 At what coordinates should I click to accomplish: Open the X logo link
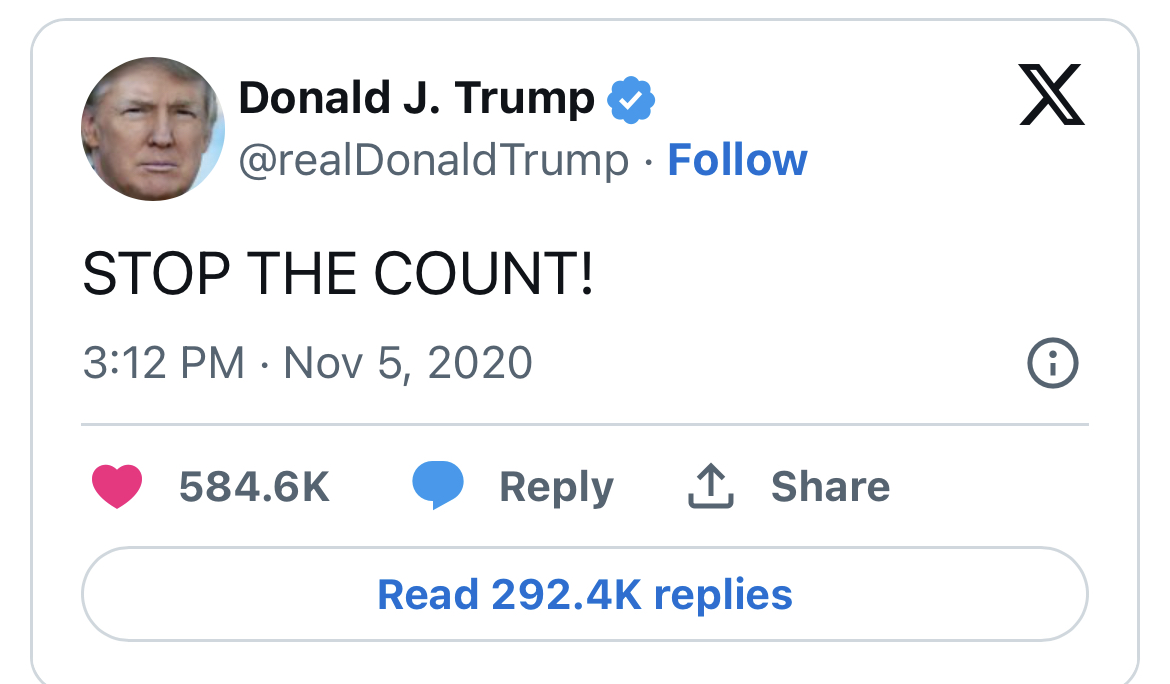(x=1052, y=95)
